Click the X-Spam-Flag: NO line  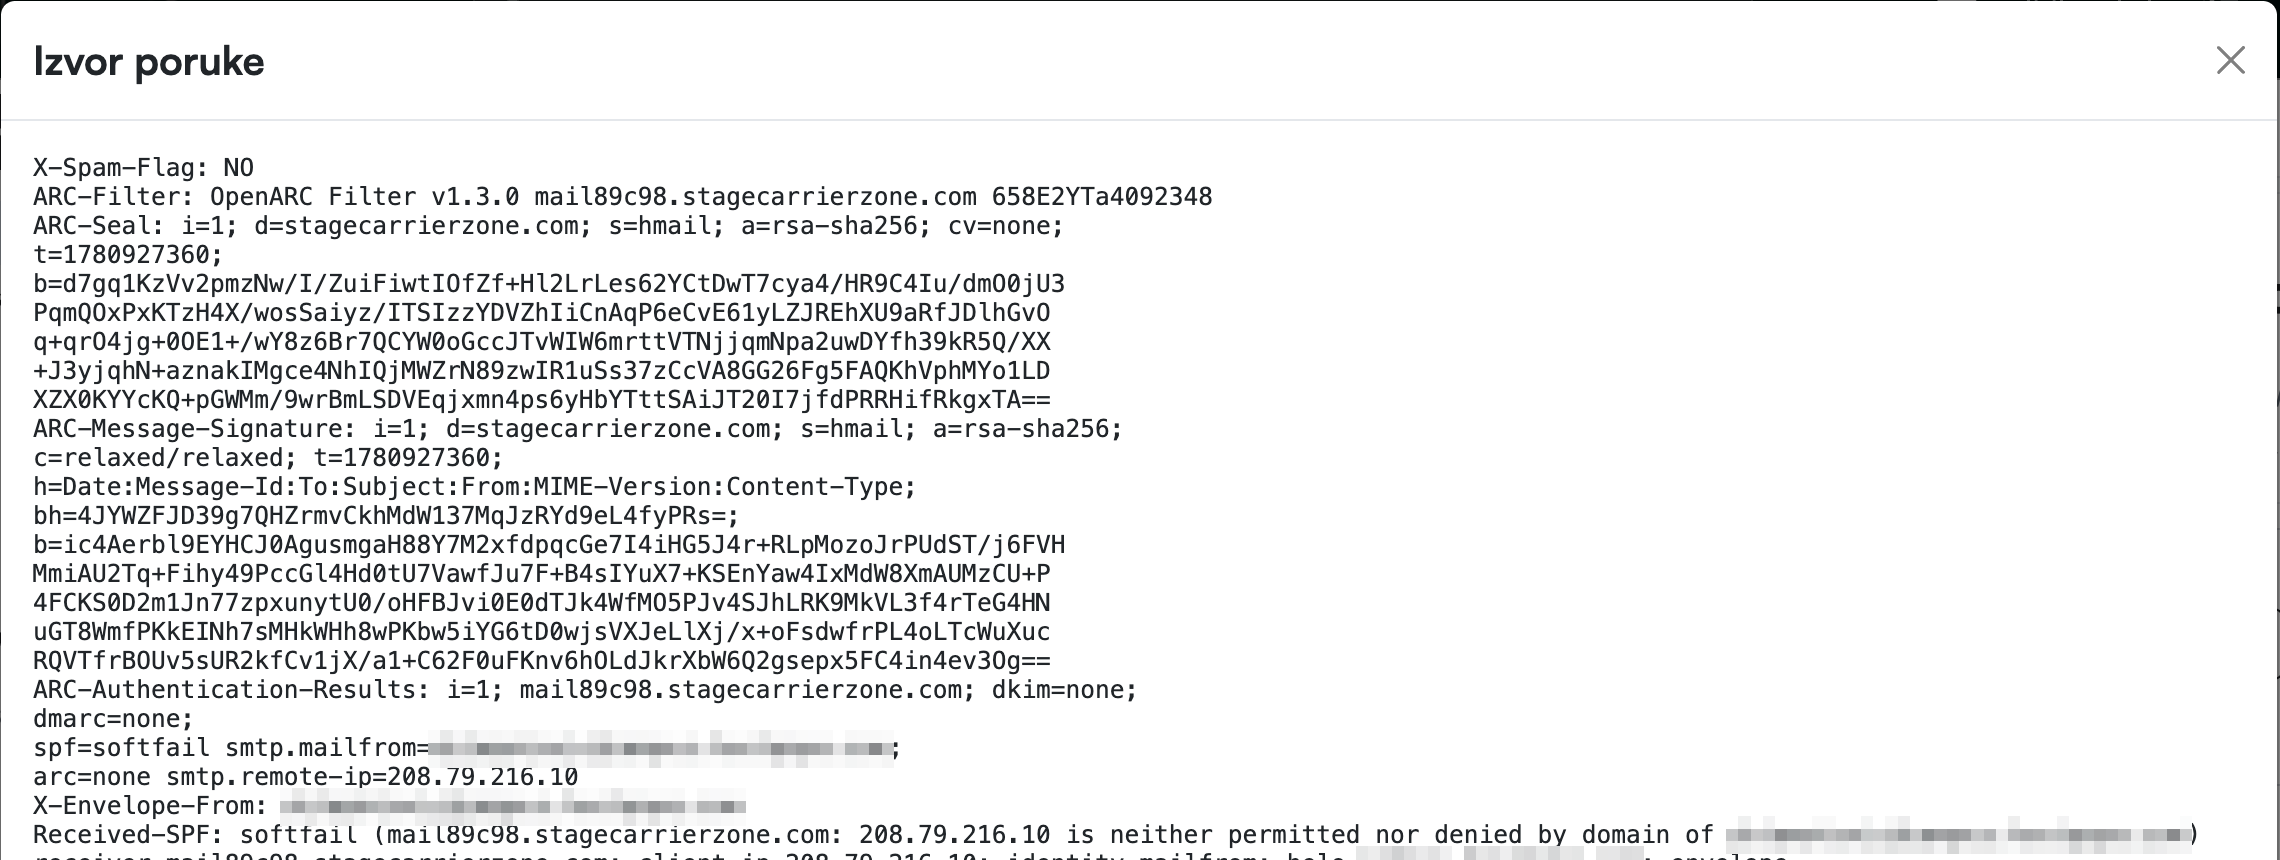click(x=143, y=168)
